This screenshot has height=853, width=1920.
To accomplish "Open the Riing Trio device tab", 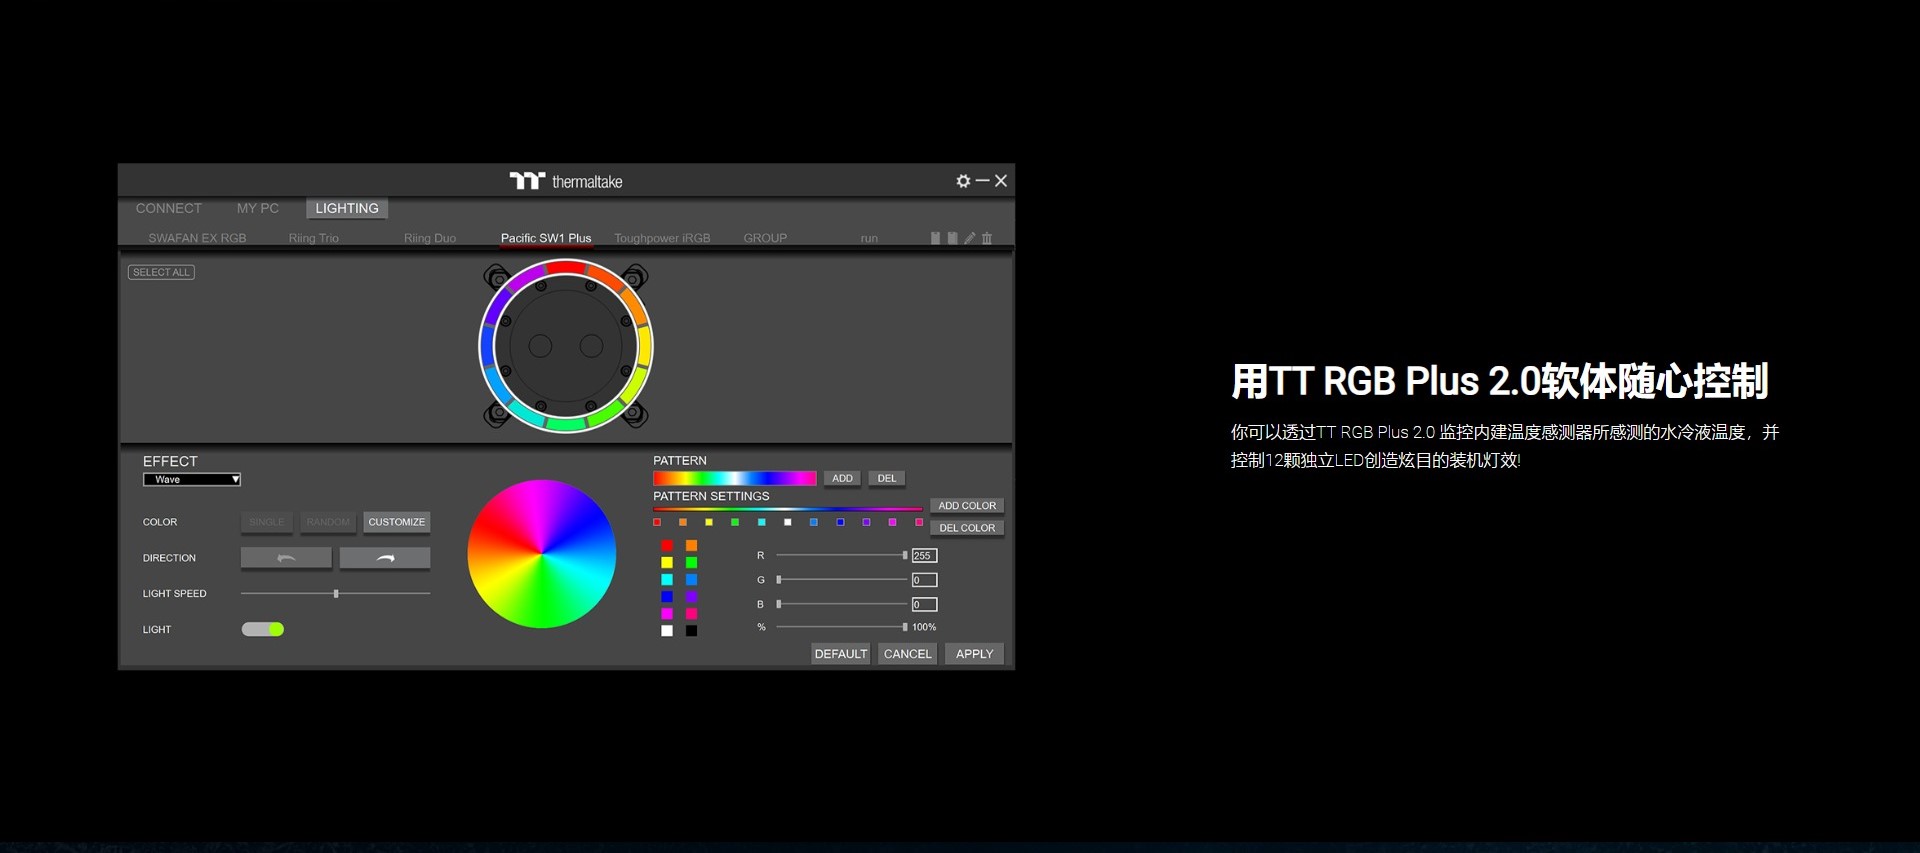I will (x=314, y=238).
